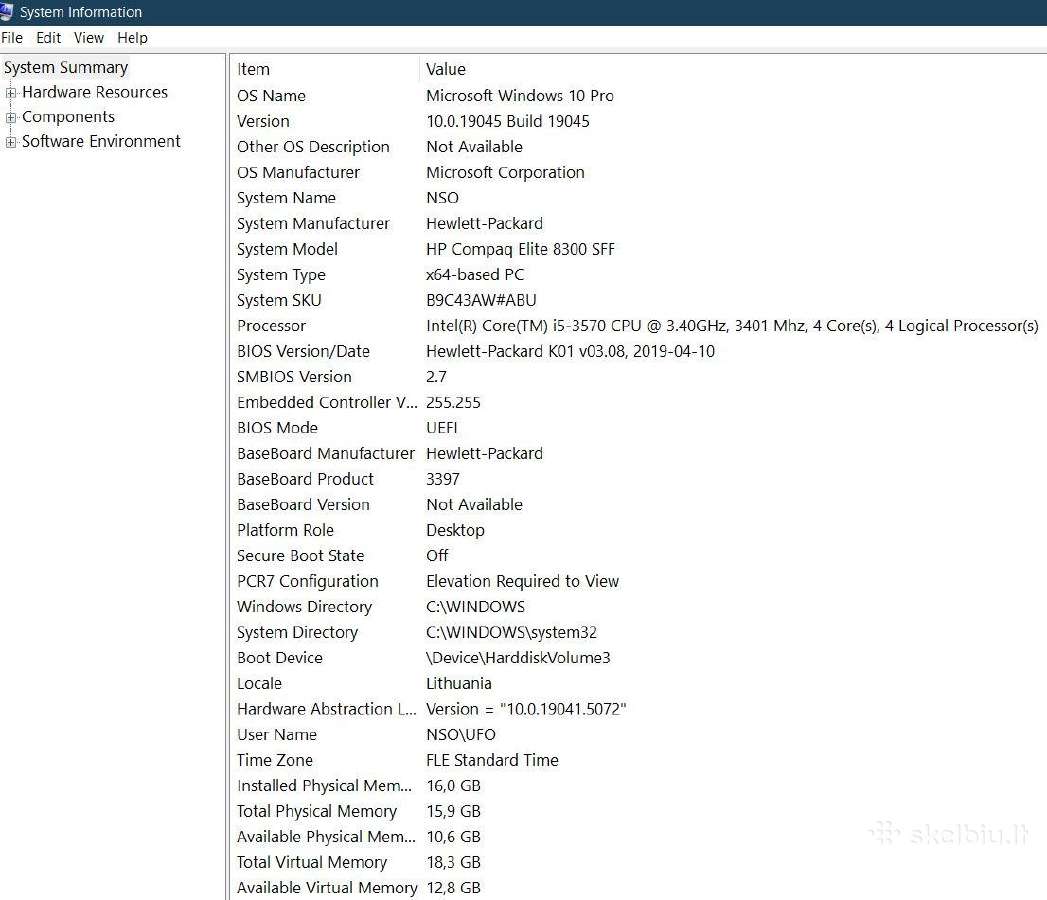Click the System Information title bar icon
This screenshot has height=900, width=1047.
[6, 11]
